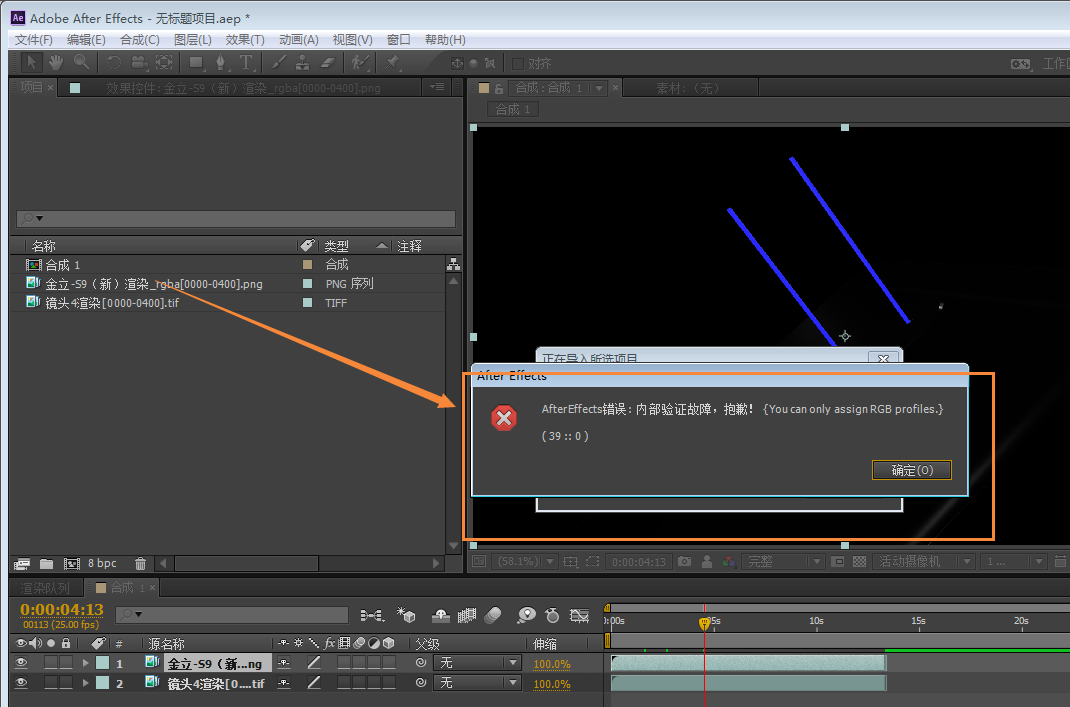Open the Graph Editor in timeline
The image size is (1070, 707).
(579, 616)
